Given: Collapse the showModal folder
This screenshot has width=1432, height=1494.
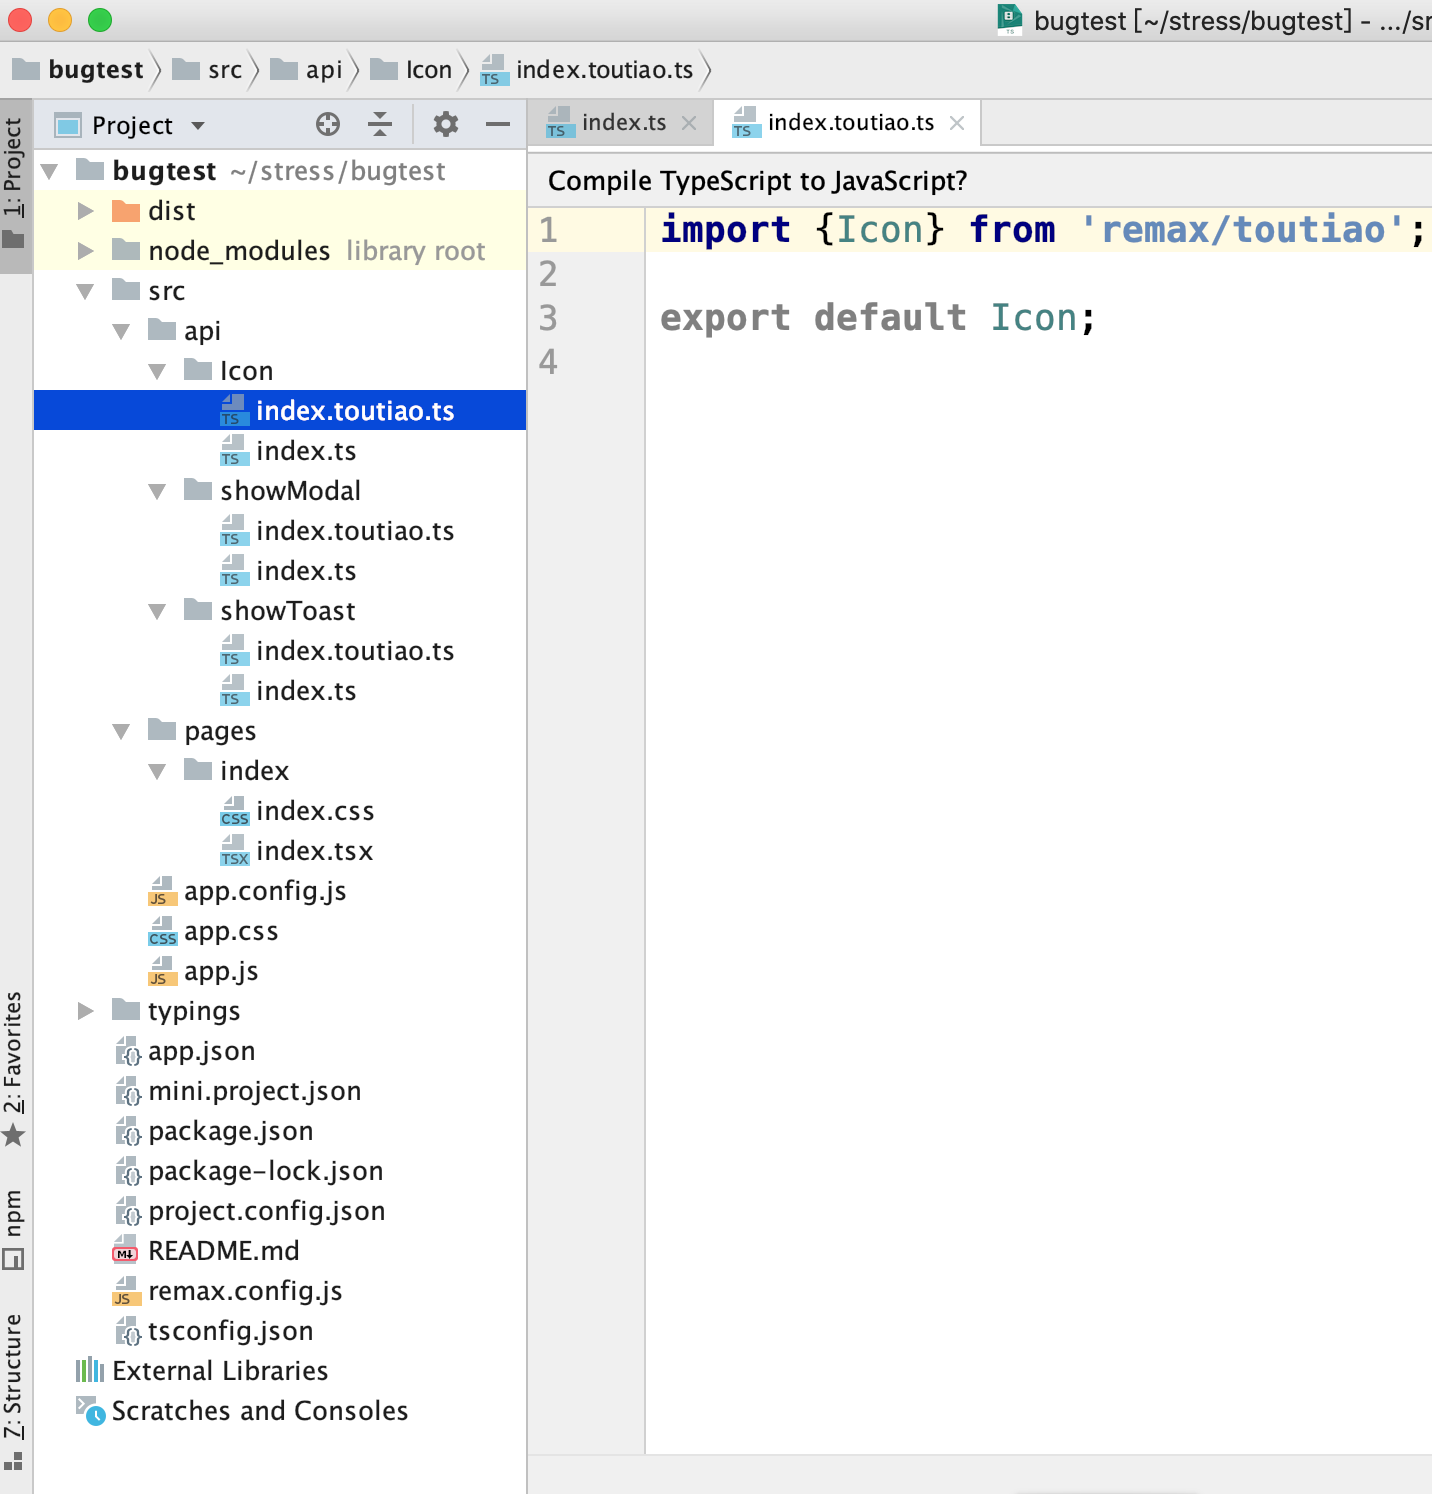Looking at the screenshot, I should (x=158, y=491).
